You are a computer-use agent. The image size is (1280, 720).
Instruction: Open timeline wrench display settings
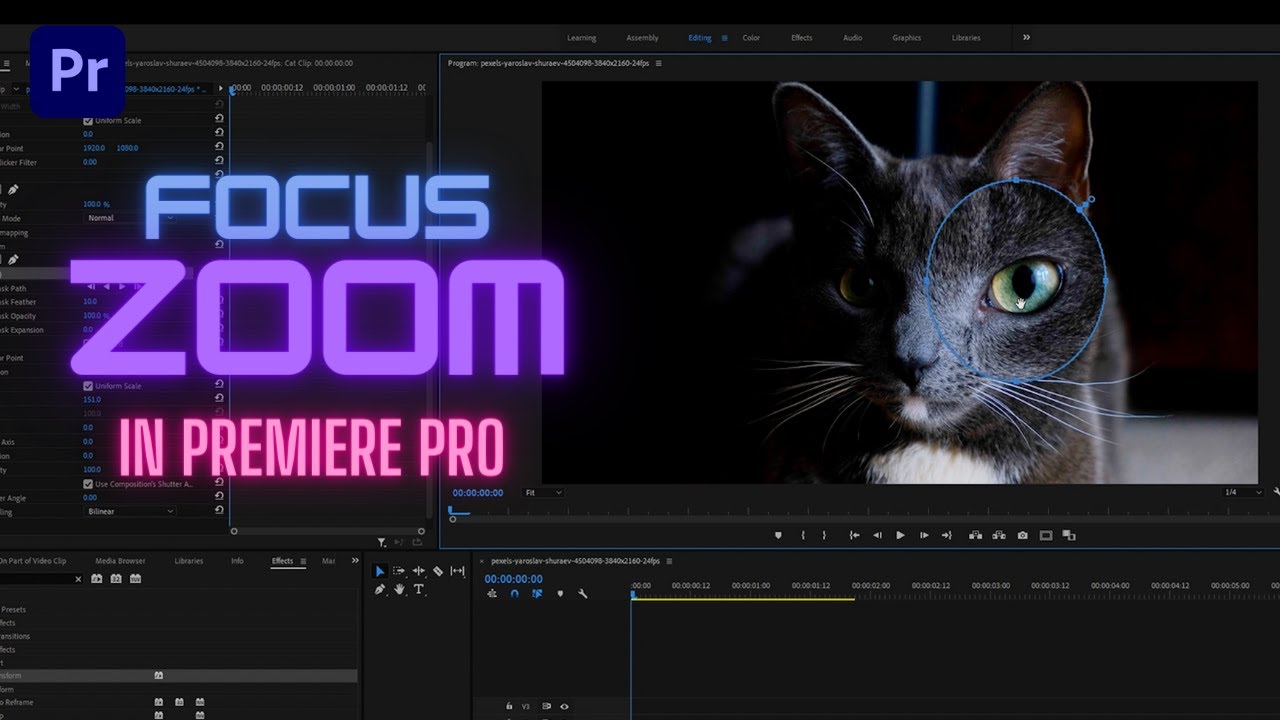click(582, 593)
